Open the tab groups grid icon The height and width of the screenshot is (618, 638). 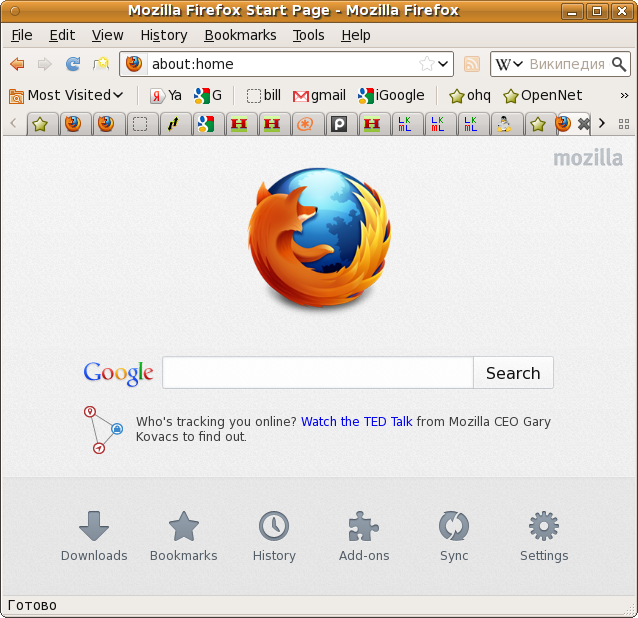(x=624, y=124)
